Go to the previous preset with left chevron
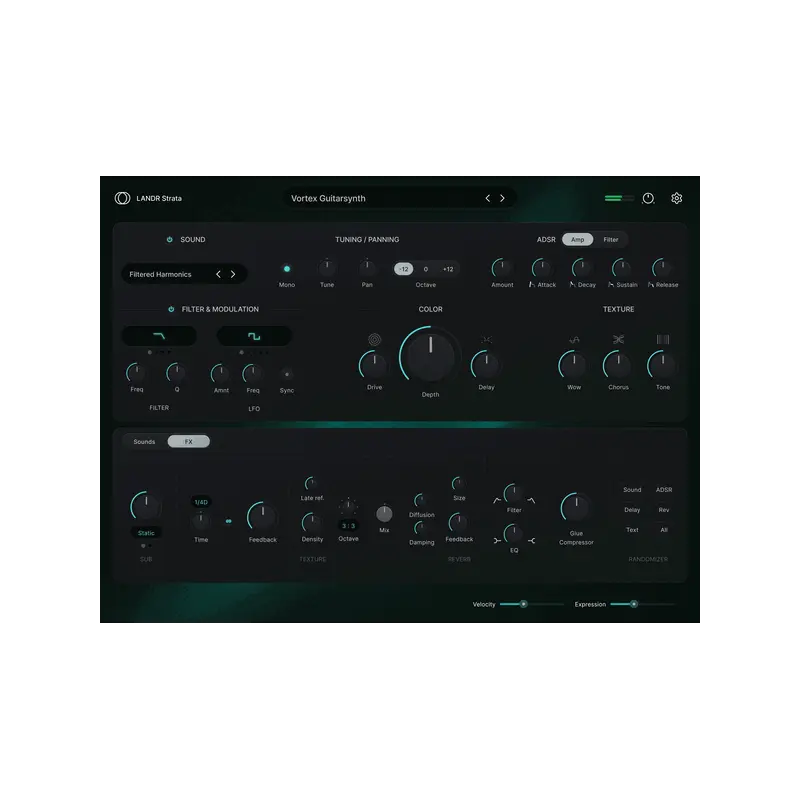The height and width of the screenshot is (800, 800). click(x=488, y=198)
